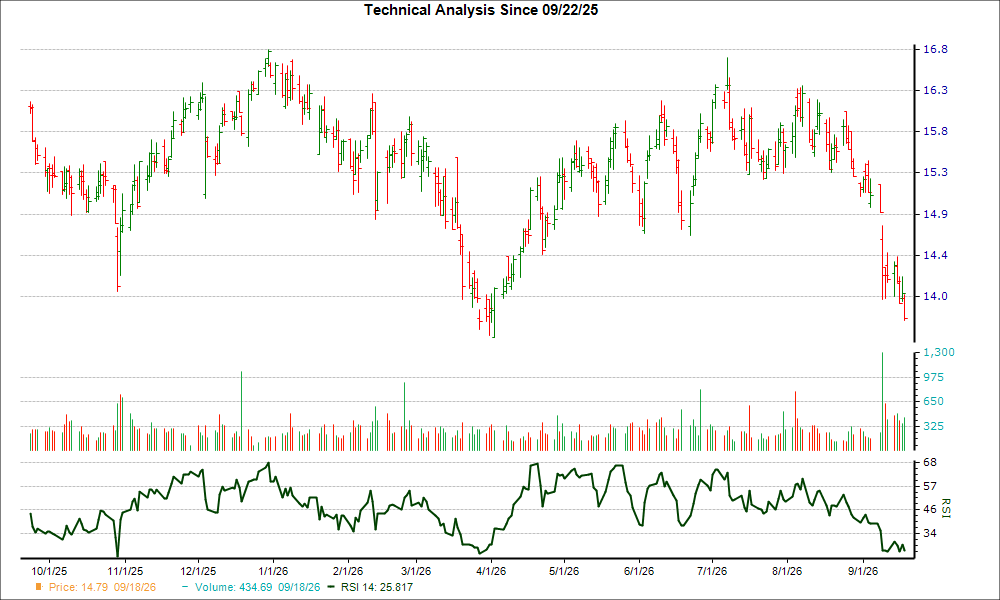Click the 16.3 price axis label
The width and height of the screenshot is (1000, 600).
click(935, 91)
